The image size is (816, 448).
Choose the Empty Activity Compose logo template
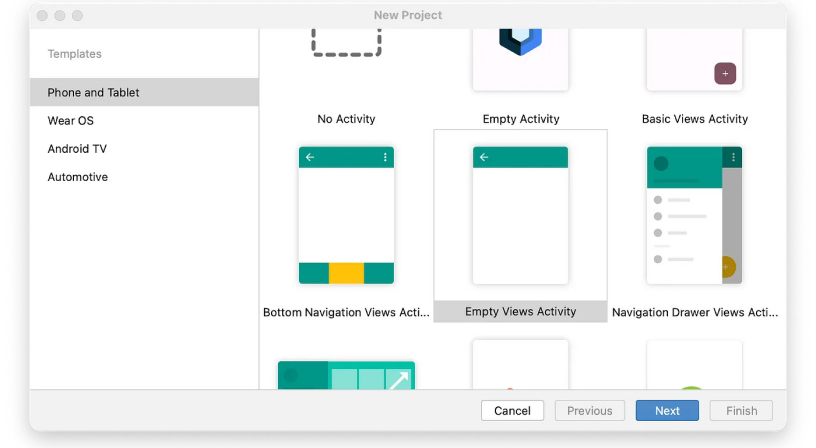coord(520,60)
